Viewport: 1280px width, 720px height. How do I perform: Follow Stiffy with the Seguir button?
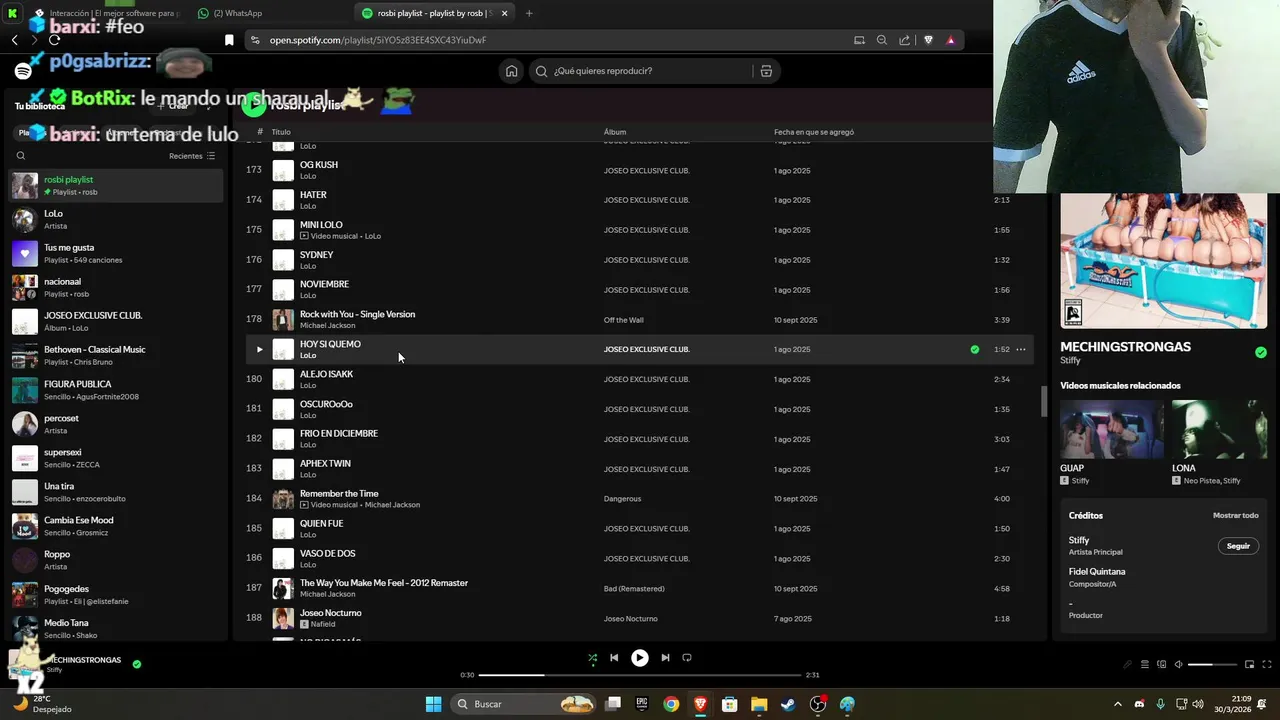[1238, 546]
